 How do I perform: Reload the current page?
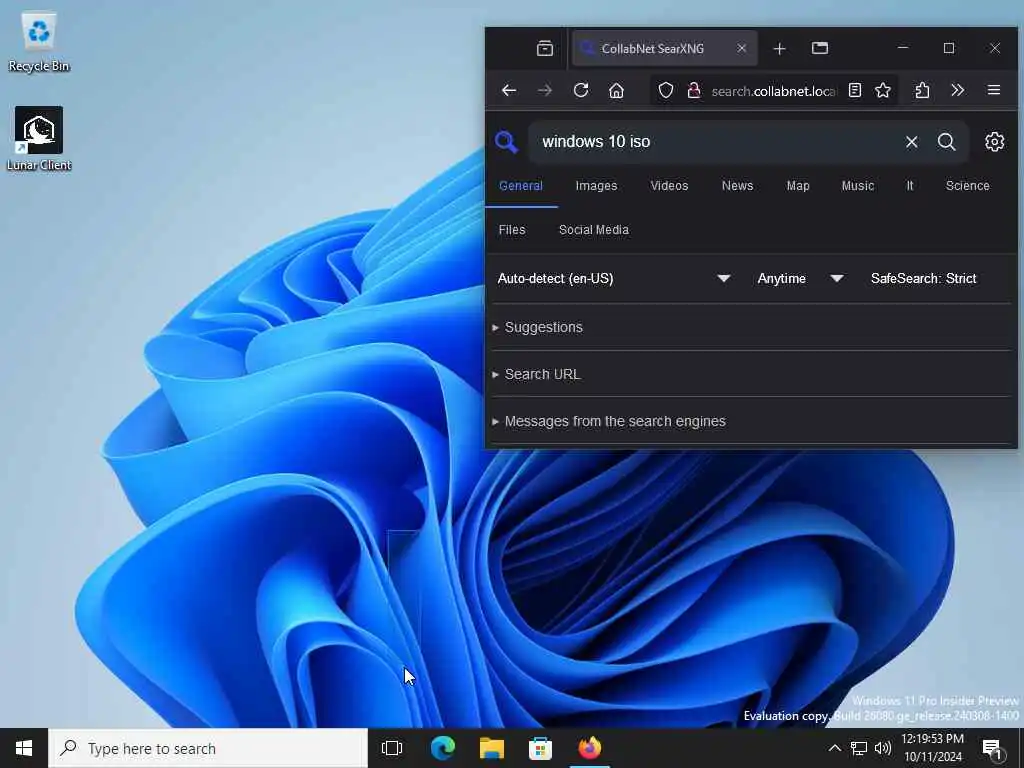coord(581,91)
